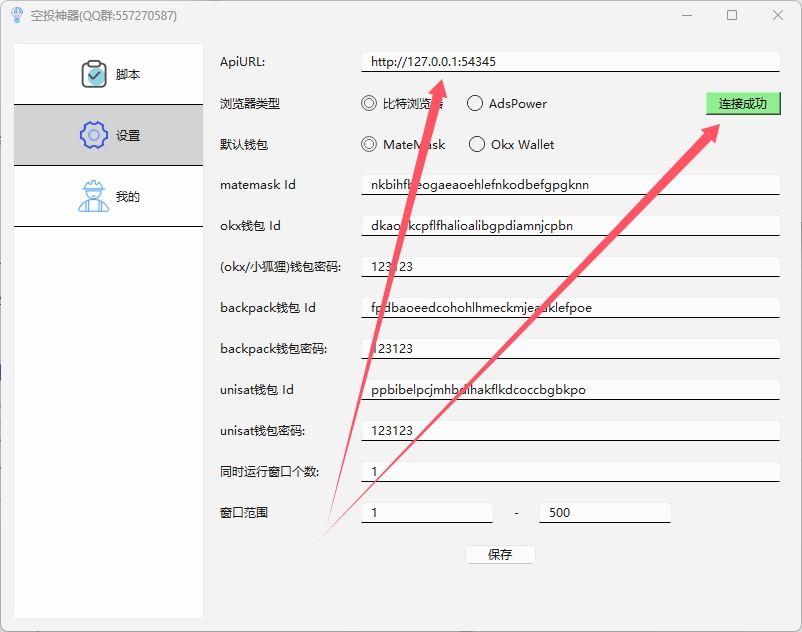The height and width of the screenshot is (632, 802).
Task: Click the window range end field 500
Action: click(x=604, y=513)
